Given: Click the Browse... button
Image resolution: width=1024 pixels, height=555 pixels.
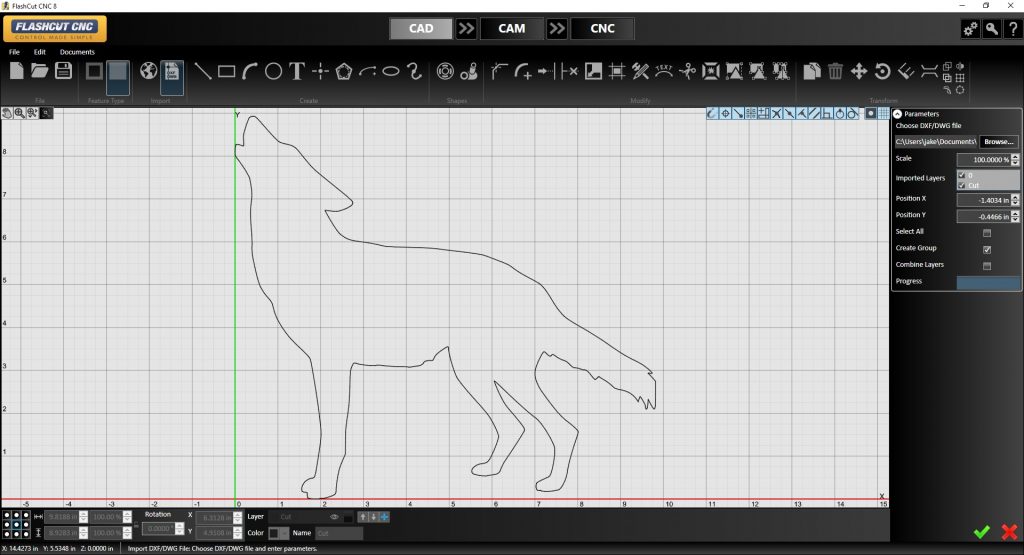Looking at the screenshot, I should pos(998,142).
